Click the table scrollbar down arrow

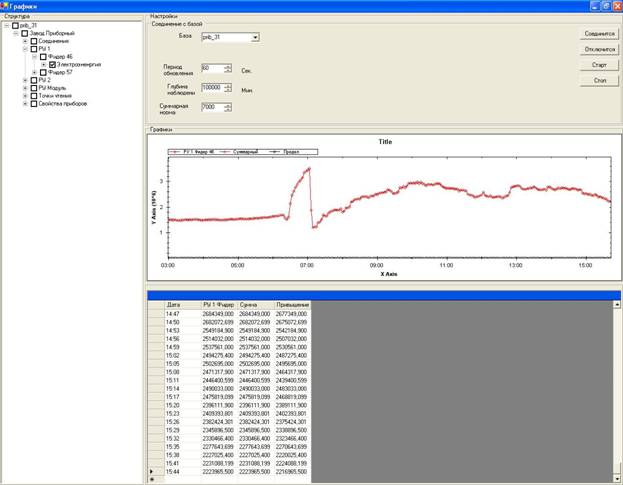click(x=617, y=479)
